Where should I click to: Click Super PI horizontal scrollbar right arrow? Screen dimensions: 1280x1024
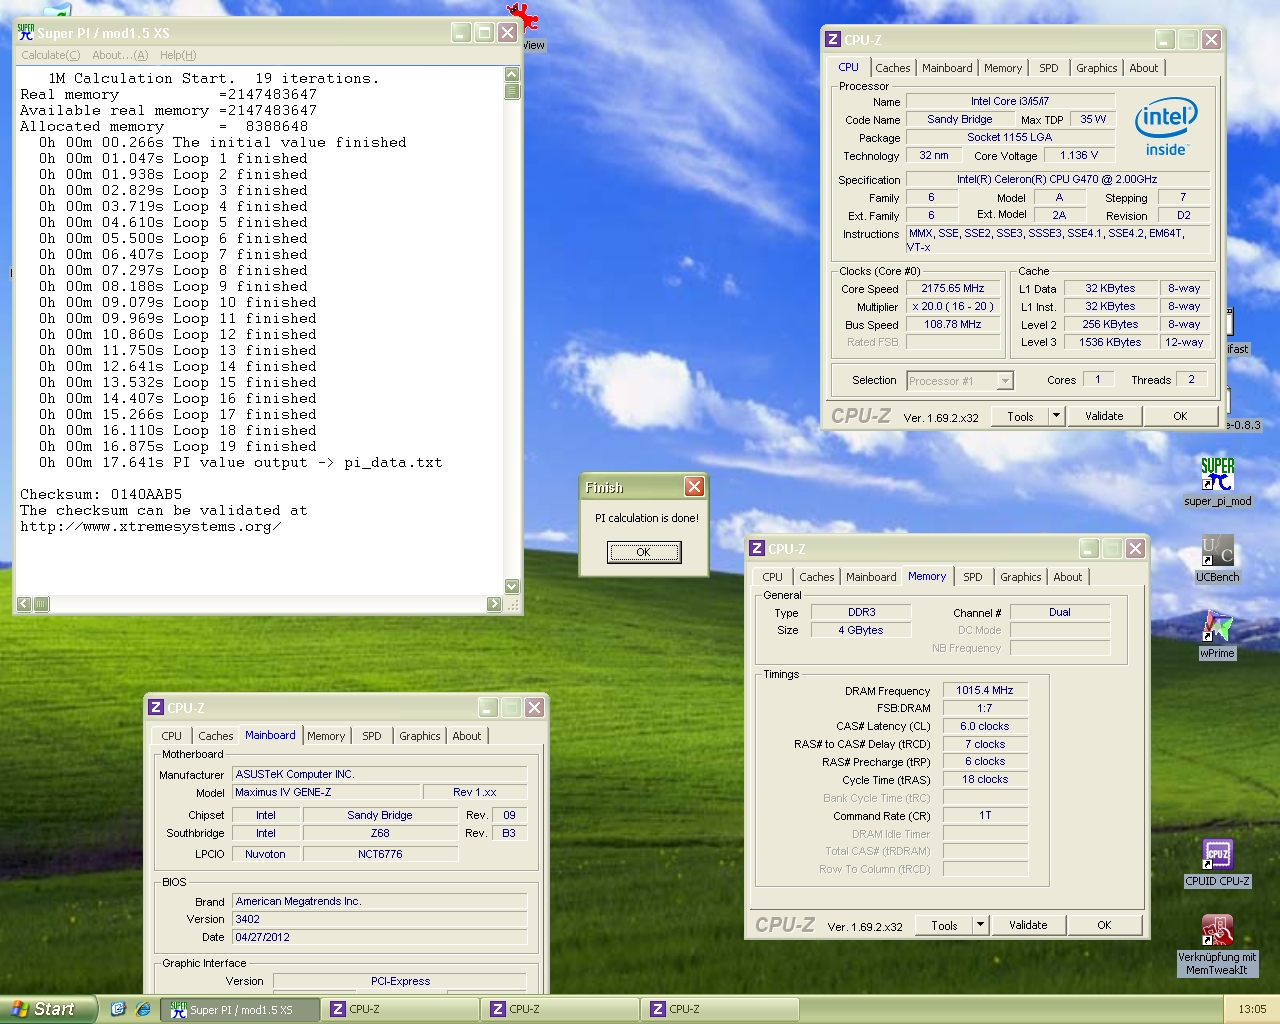pyautogui.click(x=494, y=604)
